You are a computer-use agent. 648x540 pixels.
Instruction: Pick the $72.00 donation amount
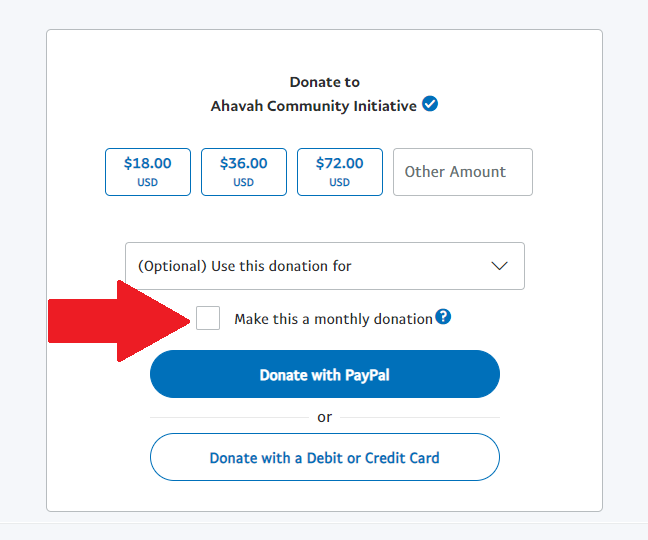pos(340,172)
